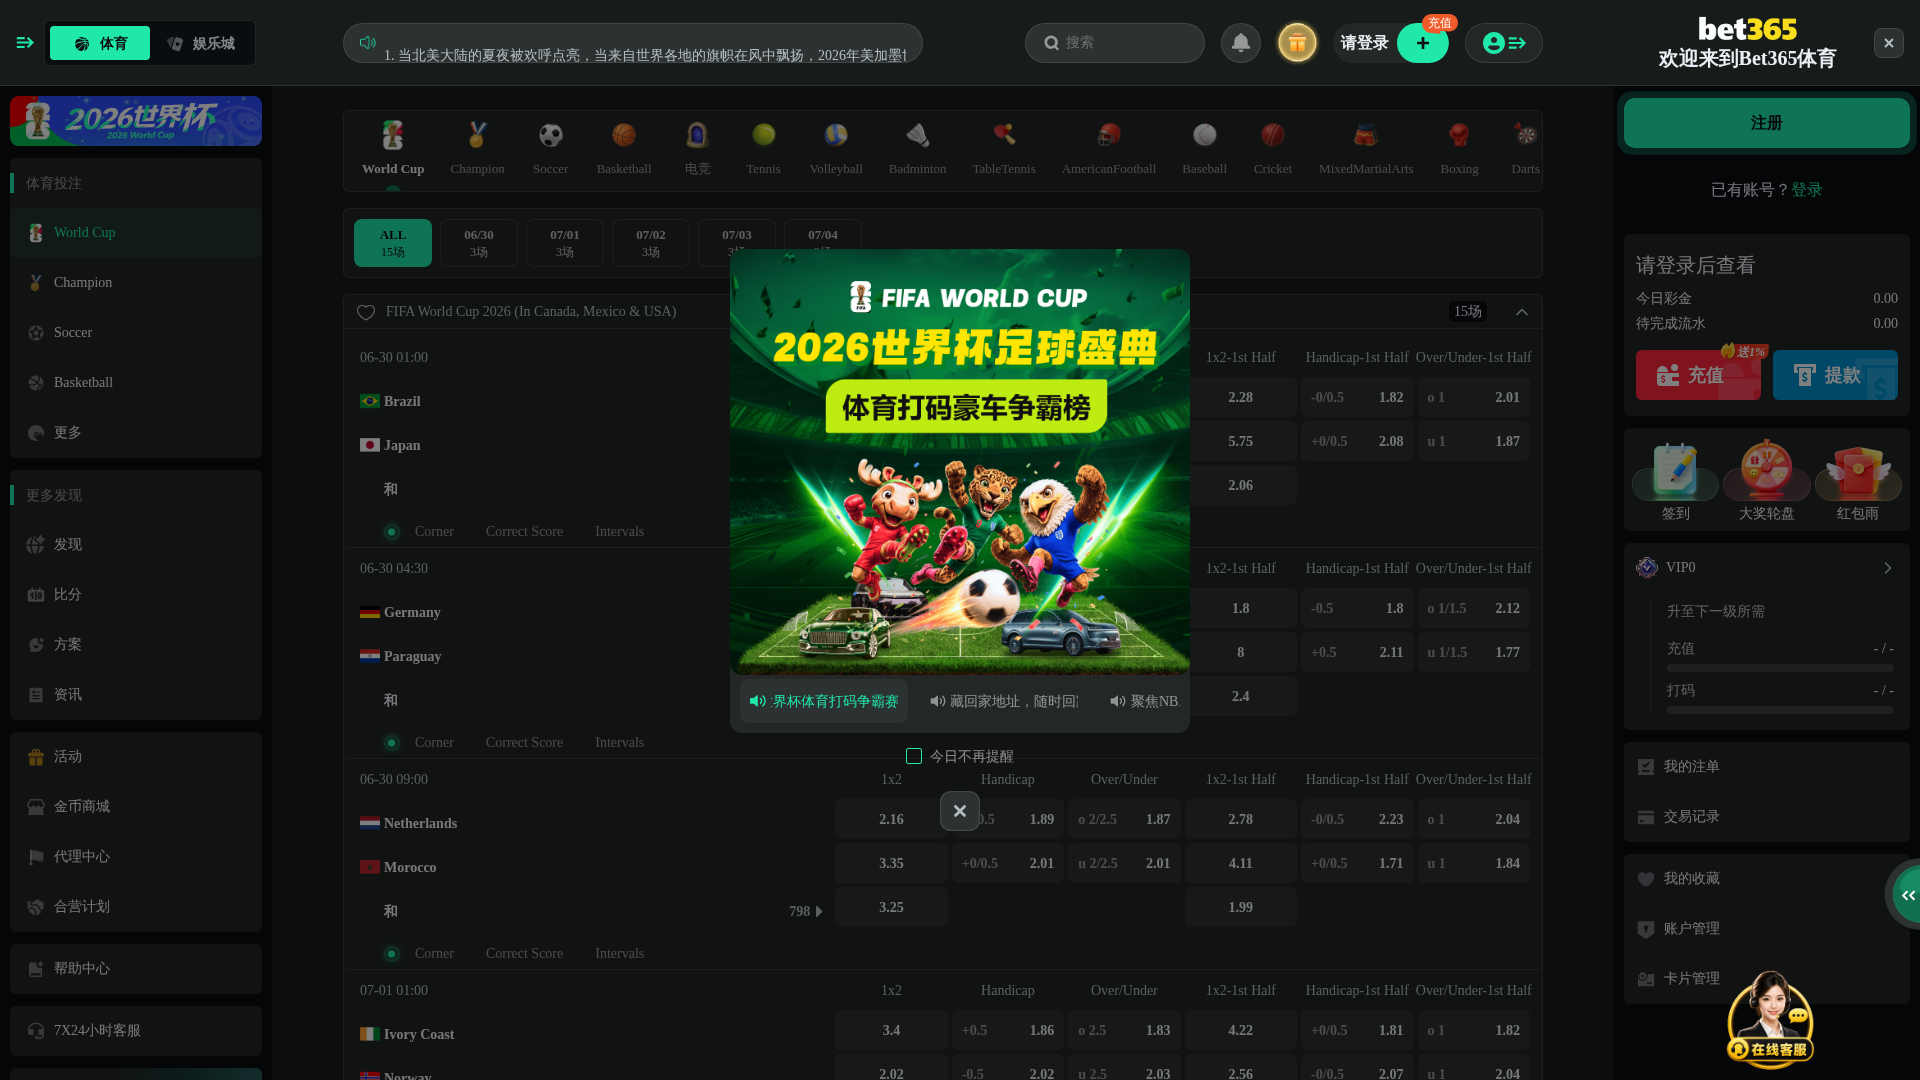Click the blue 提款 withdraw button

click(1835, 375)
